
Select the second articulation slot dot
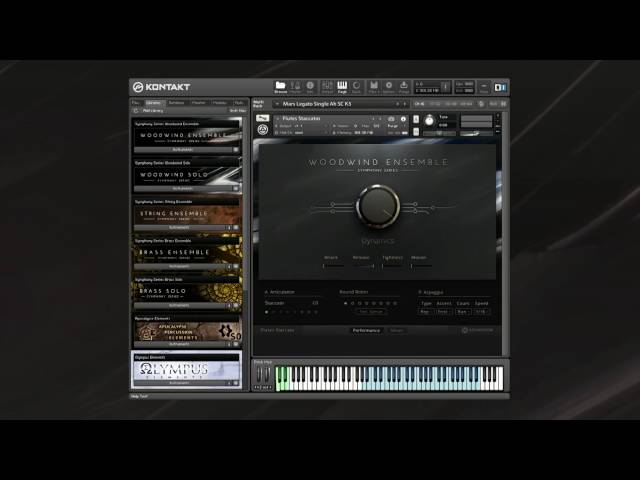(x=274, y=312)
